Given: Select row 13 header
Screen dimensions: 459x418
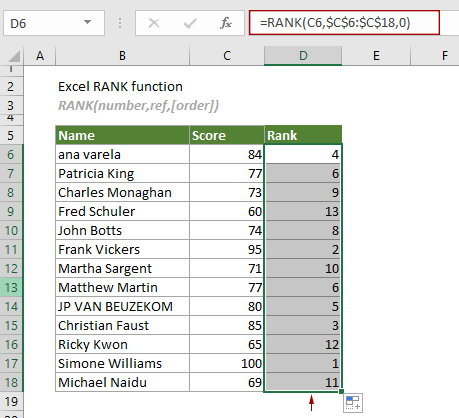Looking at the screenshot, I should pos(11,287).
